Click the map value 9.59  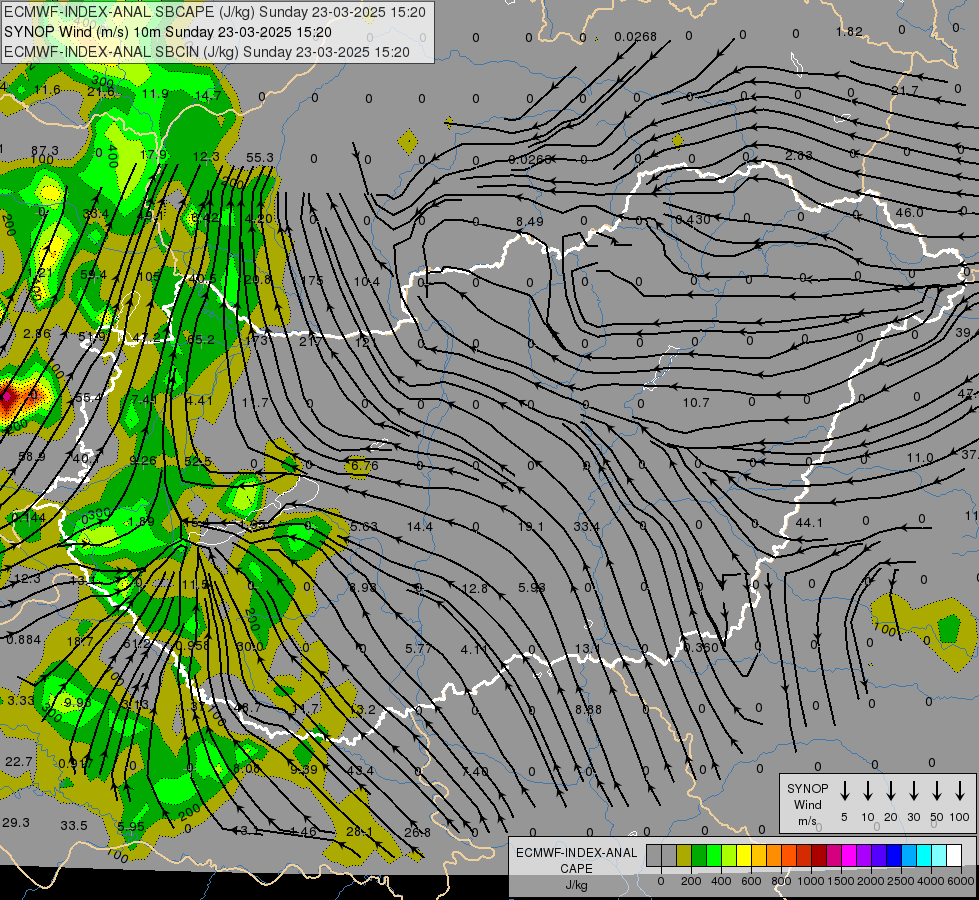[303, 769]
